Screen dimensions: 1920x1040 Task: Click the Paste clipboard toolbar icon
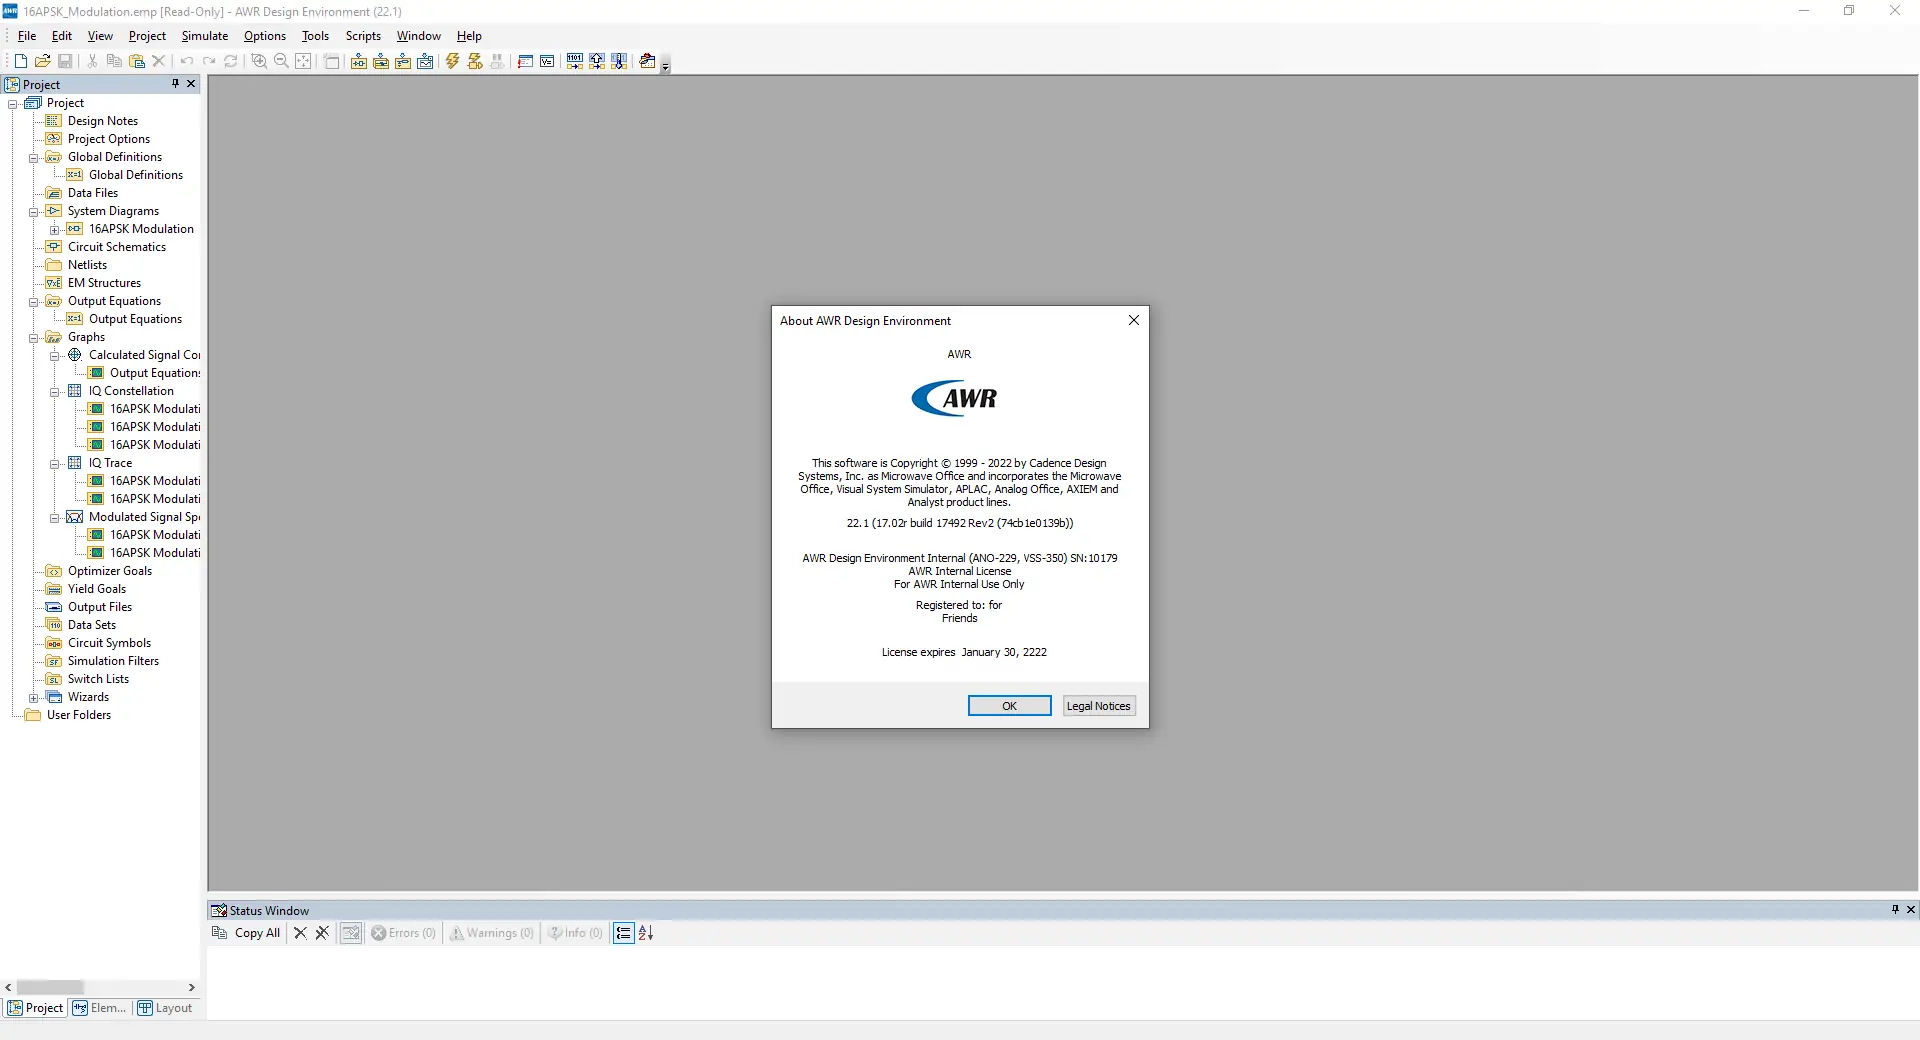coord(137,61)
